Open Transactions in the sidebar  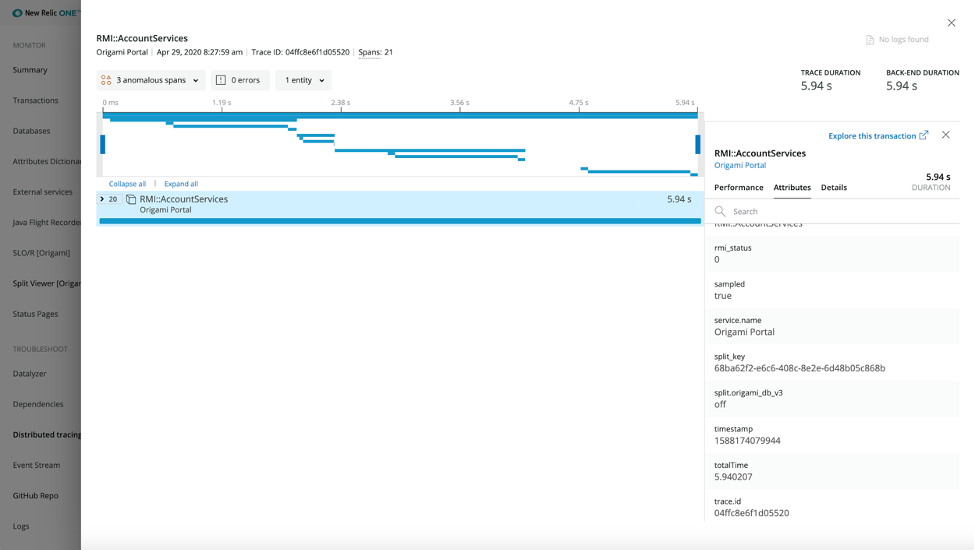tap(35, 100)
